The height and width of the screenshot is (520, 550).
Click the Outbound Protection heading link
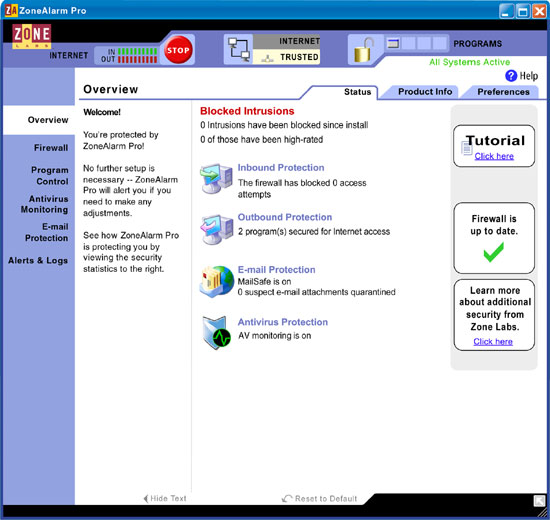[x=284, y=217]
